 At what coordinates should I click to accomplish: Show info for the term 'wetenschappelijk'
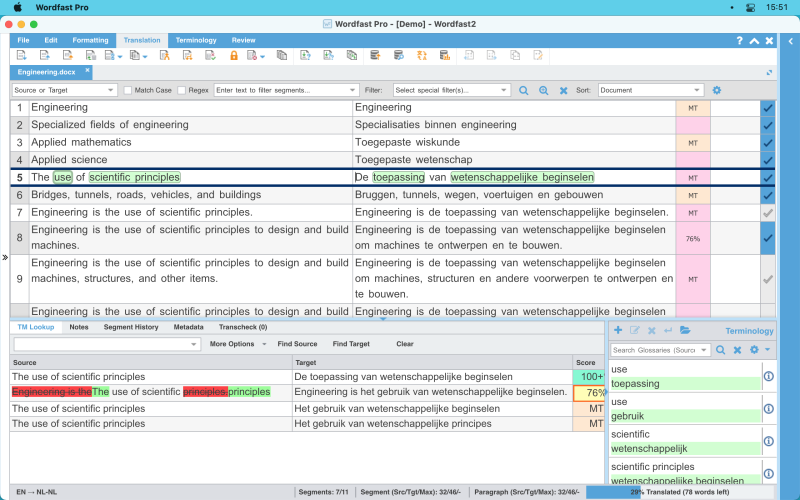769,441
